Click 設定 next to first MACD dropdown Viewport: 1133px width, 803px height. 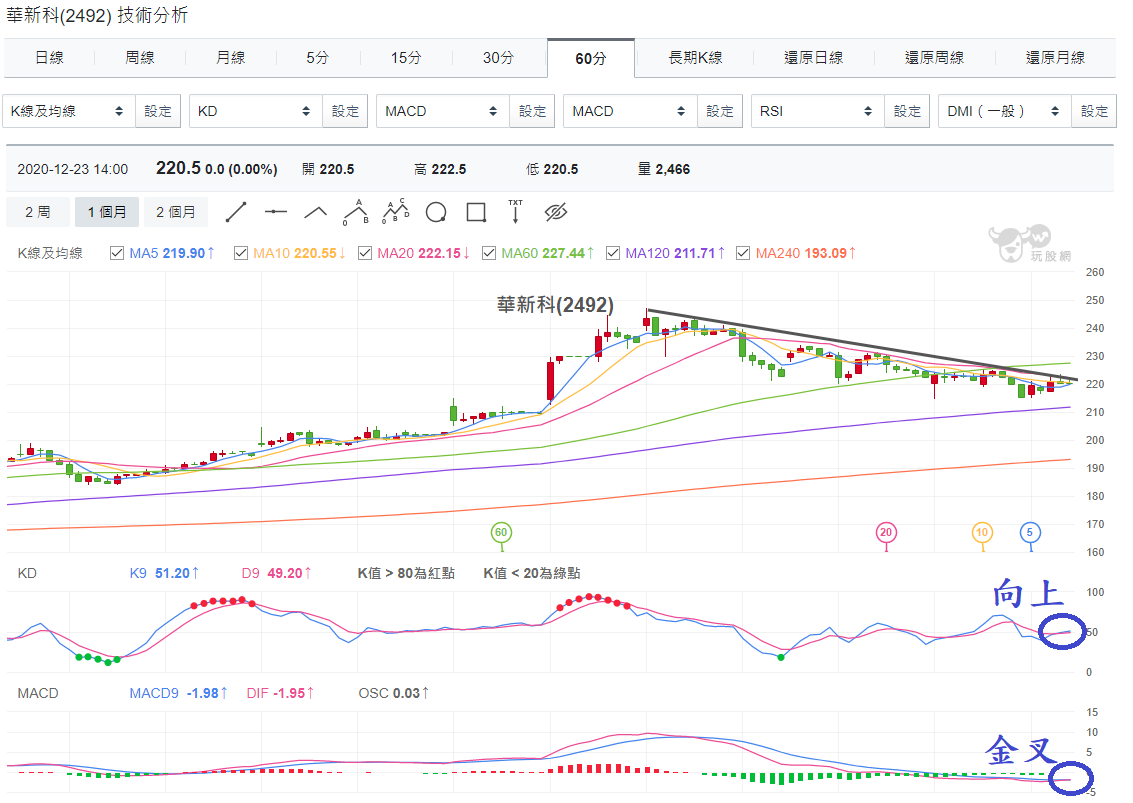[533, 111]
